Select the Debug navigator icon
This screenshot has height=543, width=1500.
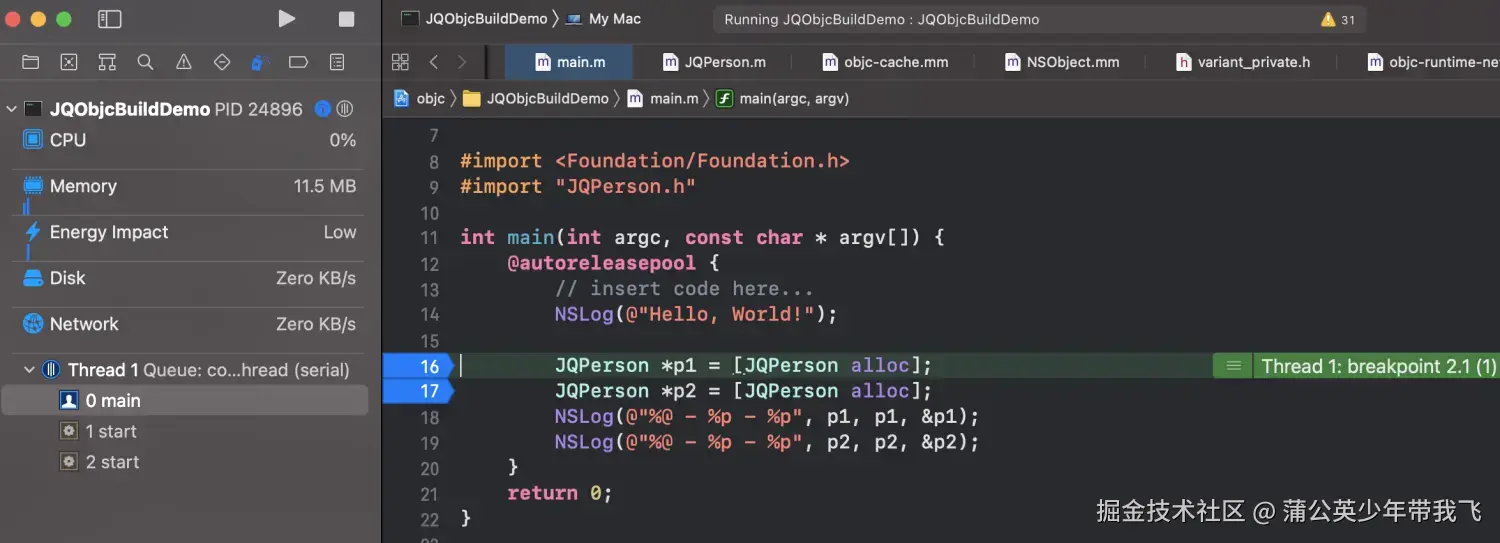click(x=260, y=62)
